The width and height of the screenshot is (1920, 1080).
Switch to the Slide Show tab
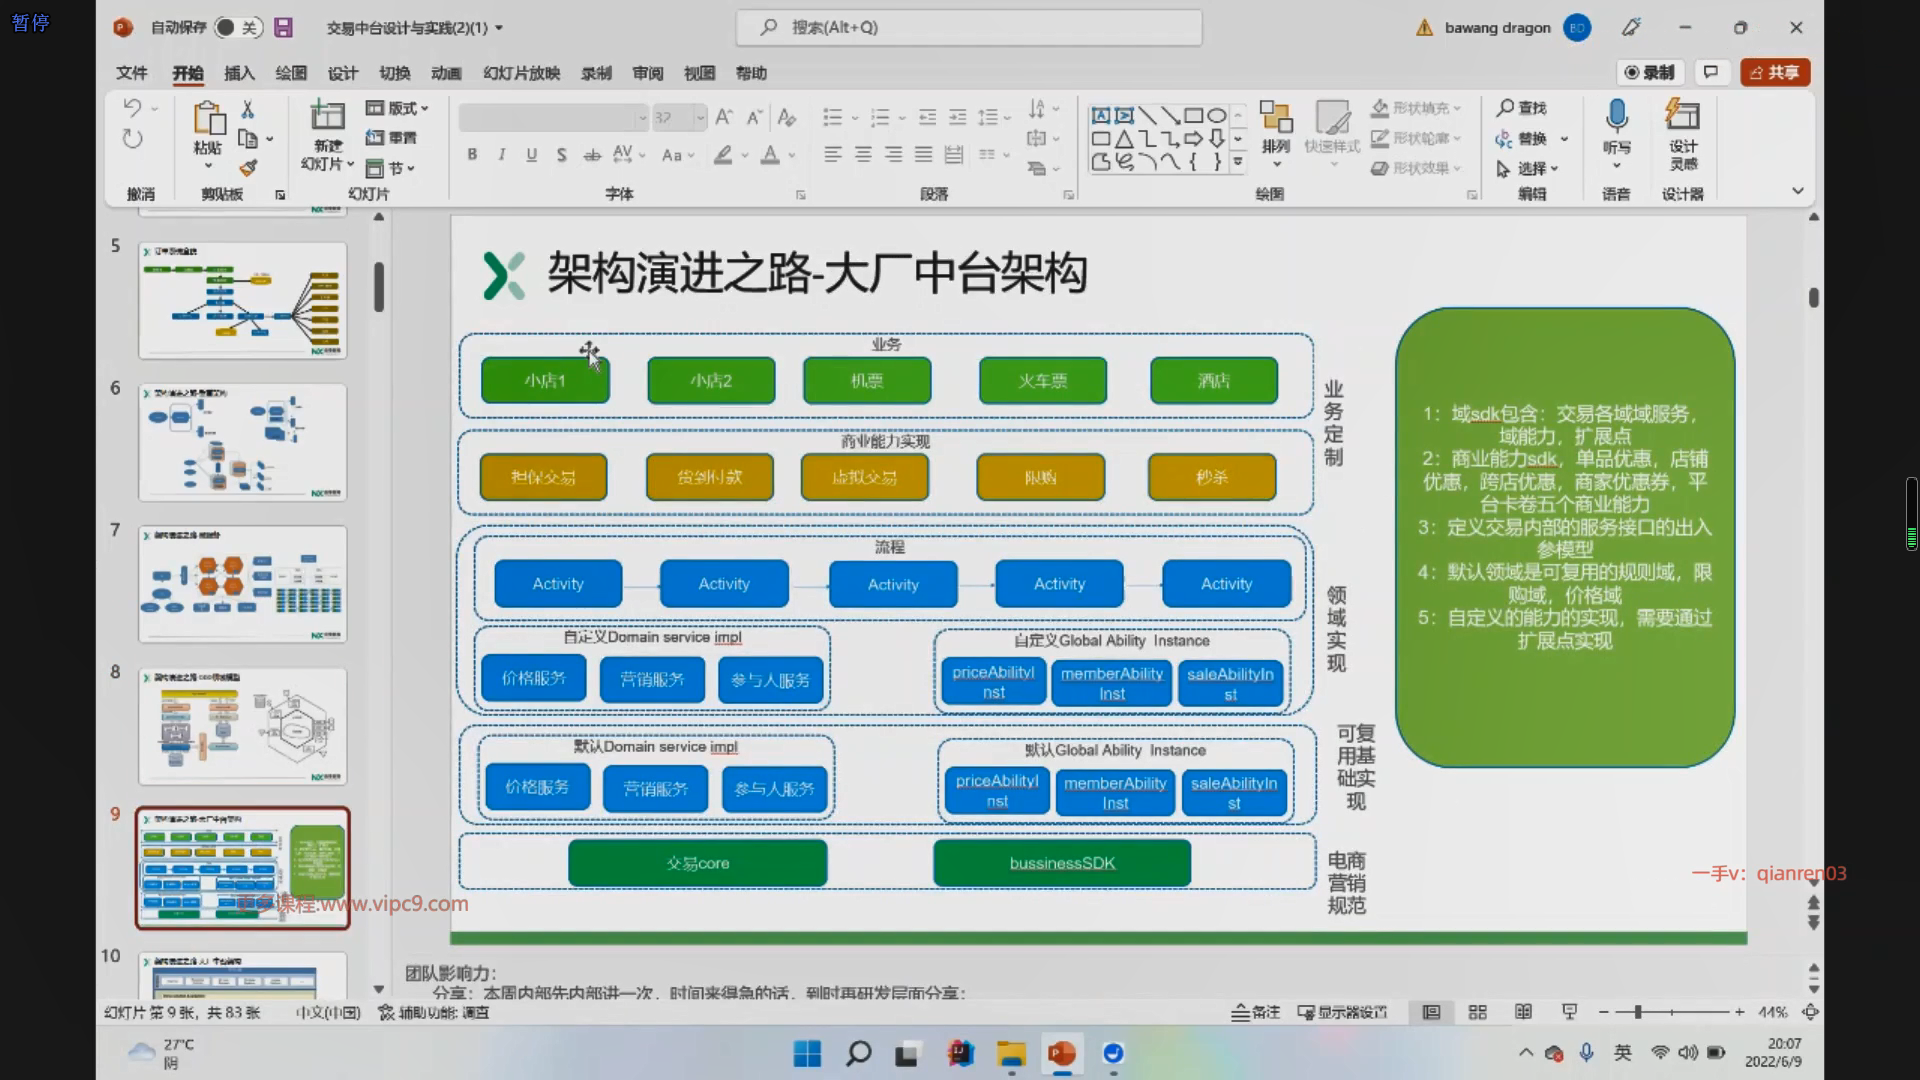[521, 73]
